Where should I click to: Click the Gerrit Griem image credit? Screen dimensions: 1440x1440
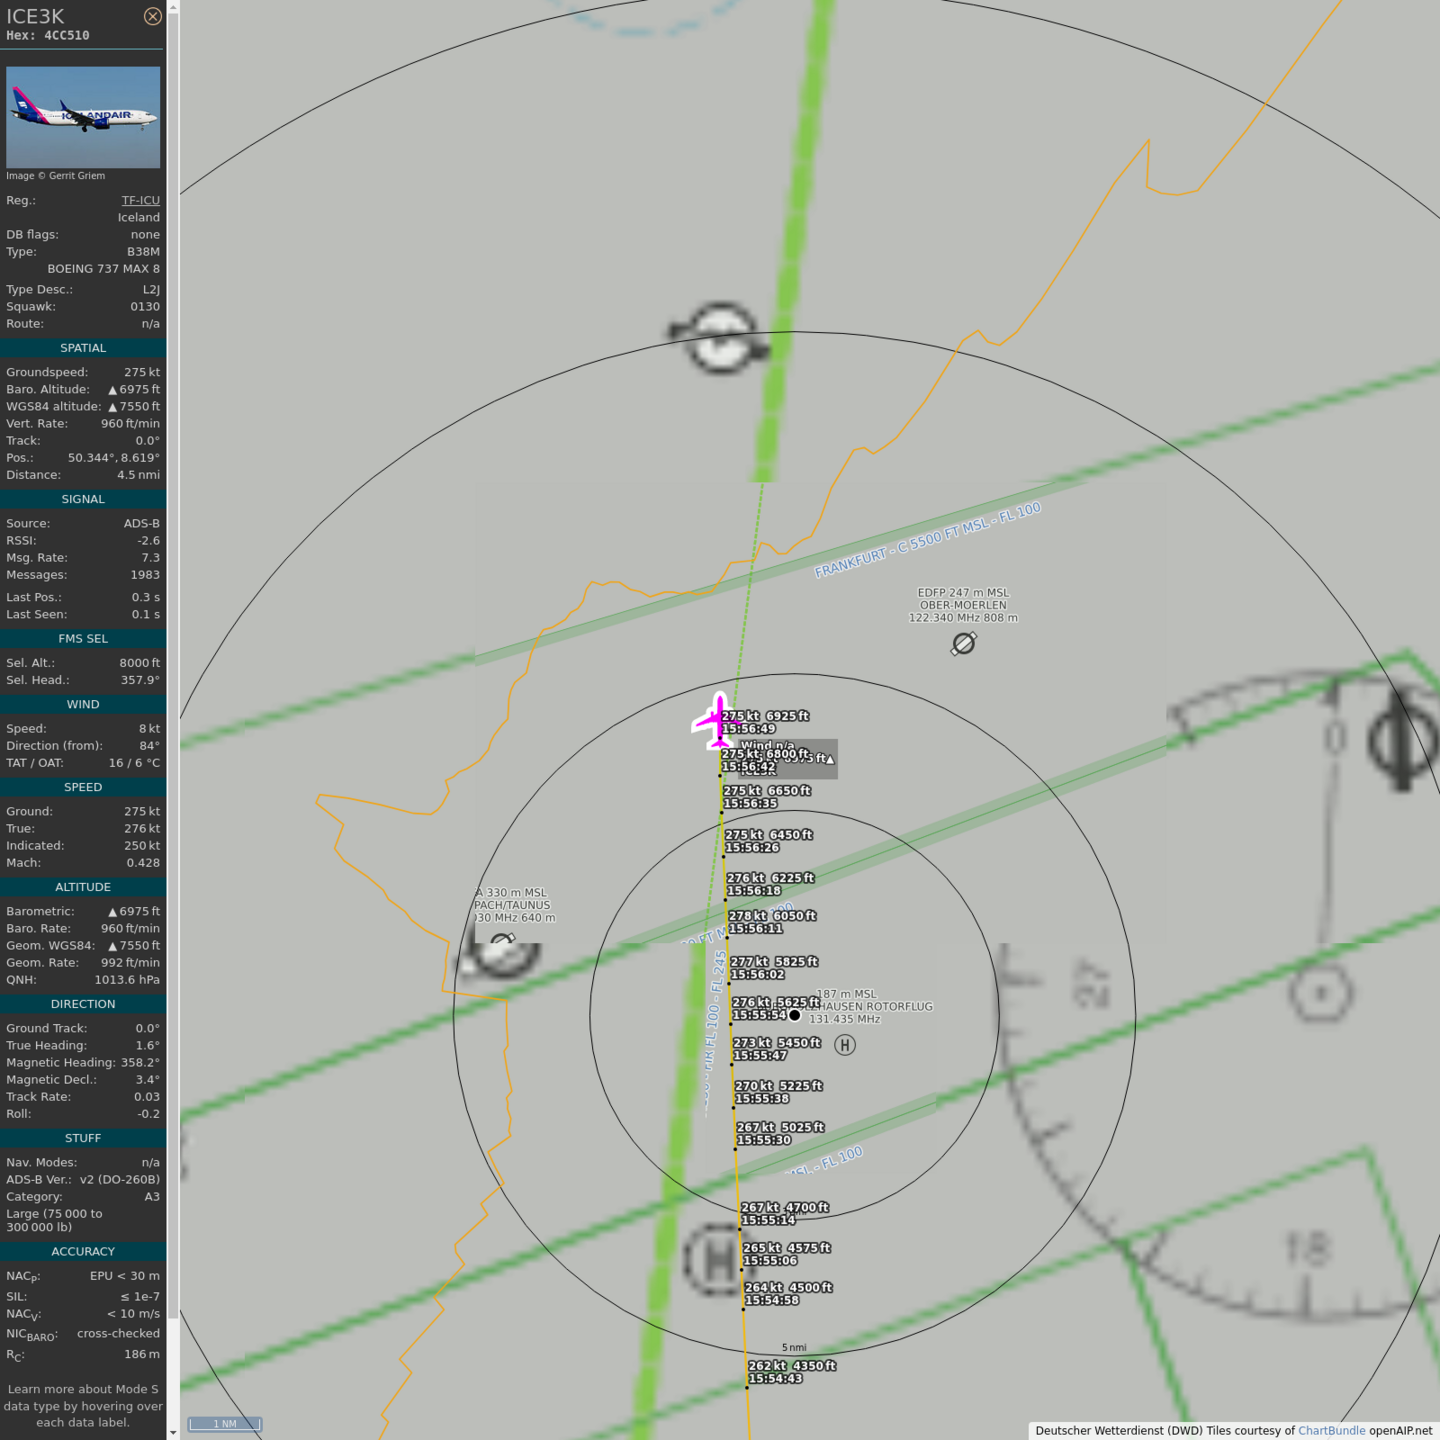[x=56, y=176]
